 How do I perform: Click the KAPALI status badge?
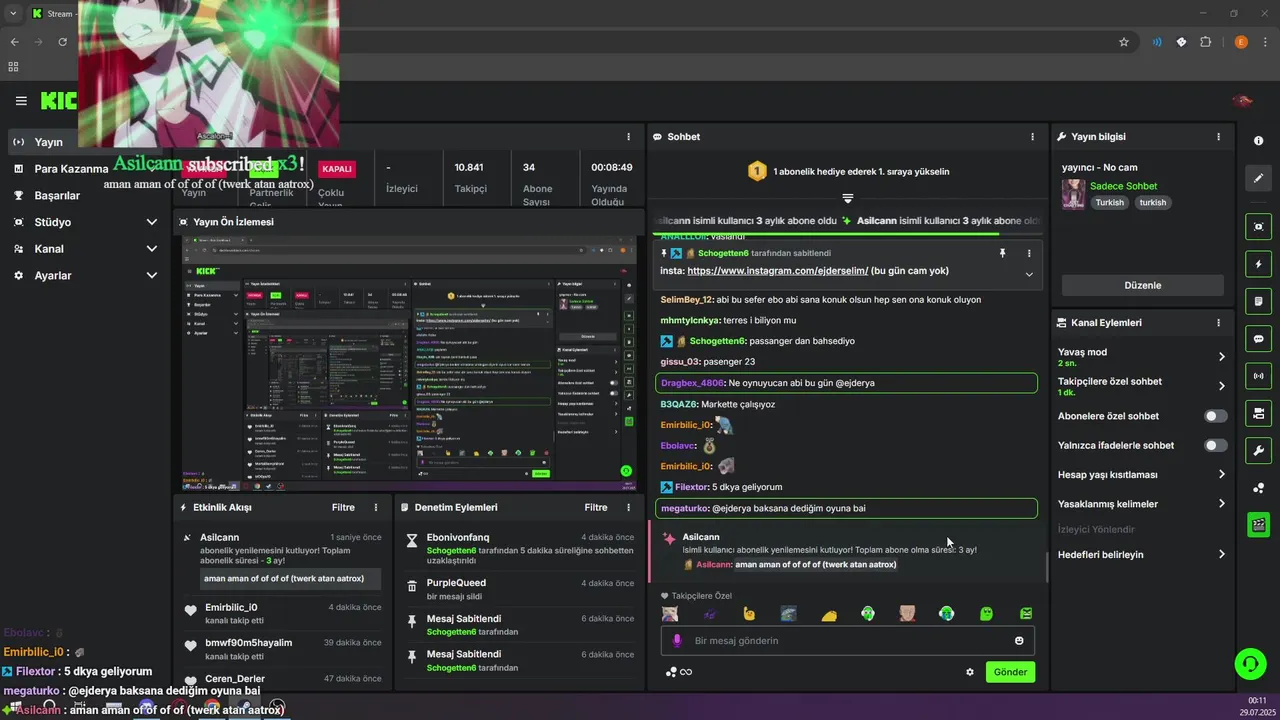337,169
